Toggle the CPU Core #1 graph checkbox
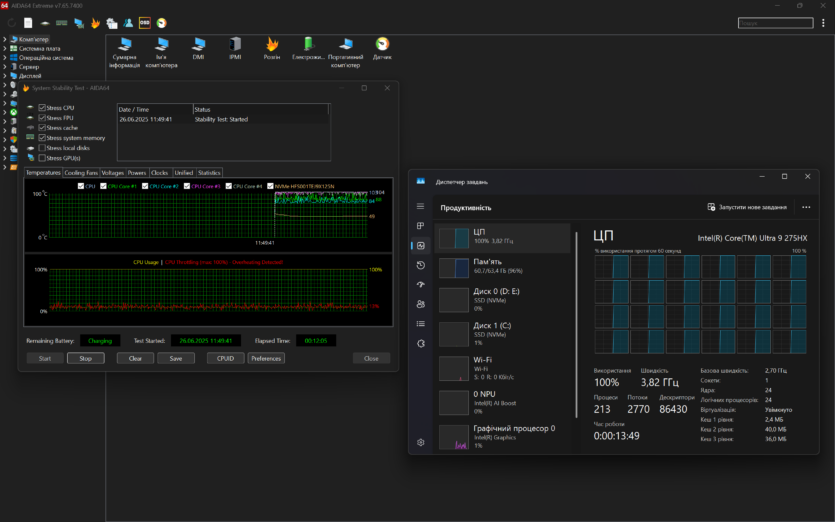Screen dimensions: 835x522 [103, 186]
